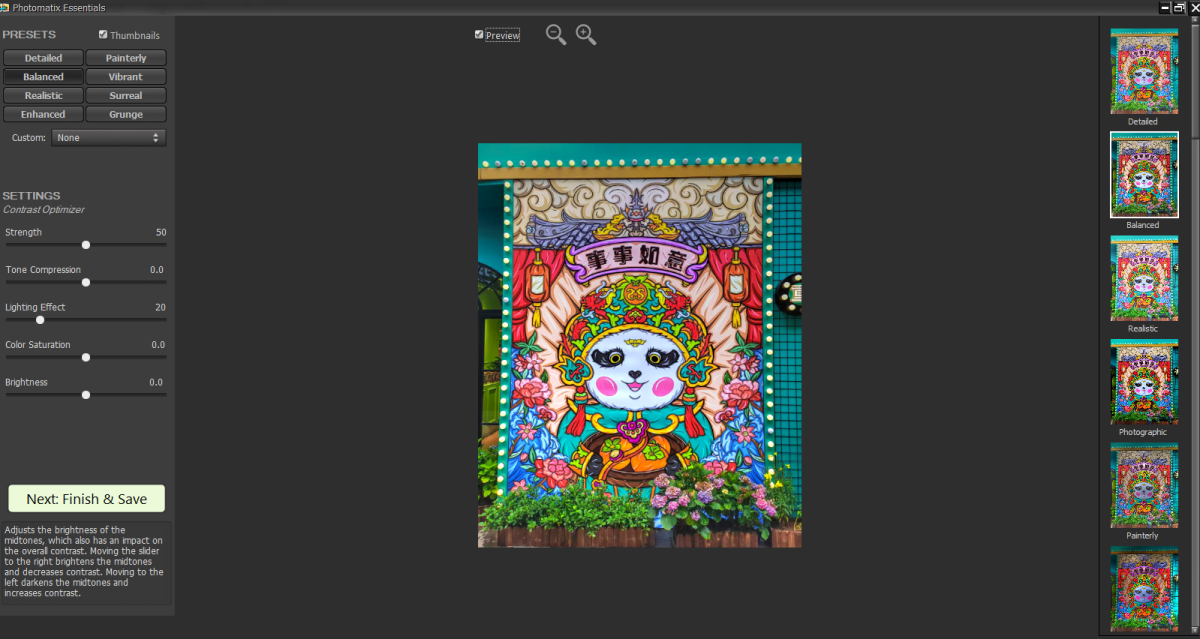The height and width of the screenshot is (639, 1200).
Task: Apply the Detailed preset button
Action: click(43, 58)
